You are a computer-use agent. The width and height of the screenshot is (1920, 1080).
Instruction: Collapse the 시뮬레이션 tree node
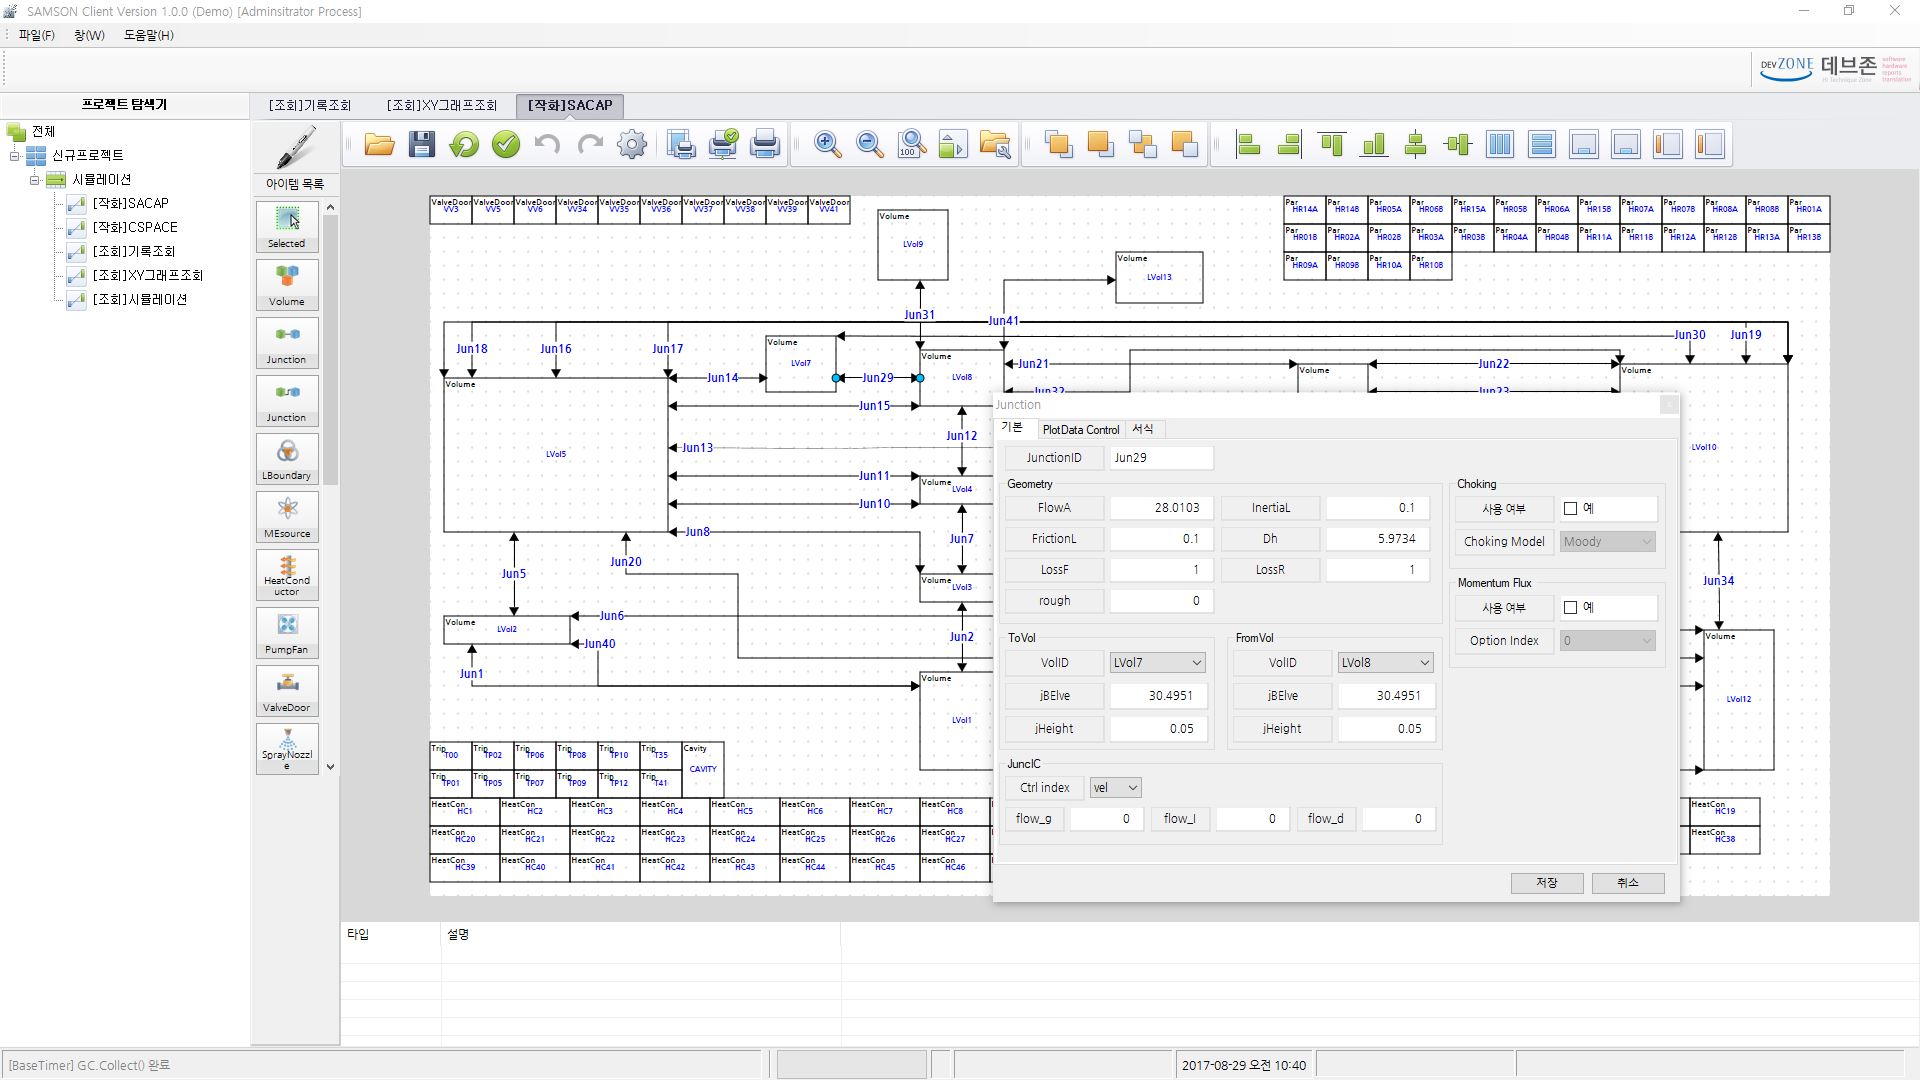click(34, 180)
